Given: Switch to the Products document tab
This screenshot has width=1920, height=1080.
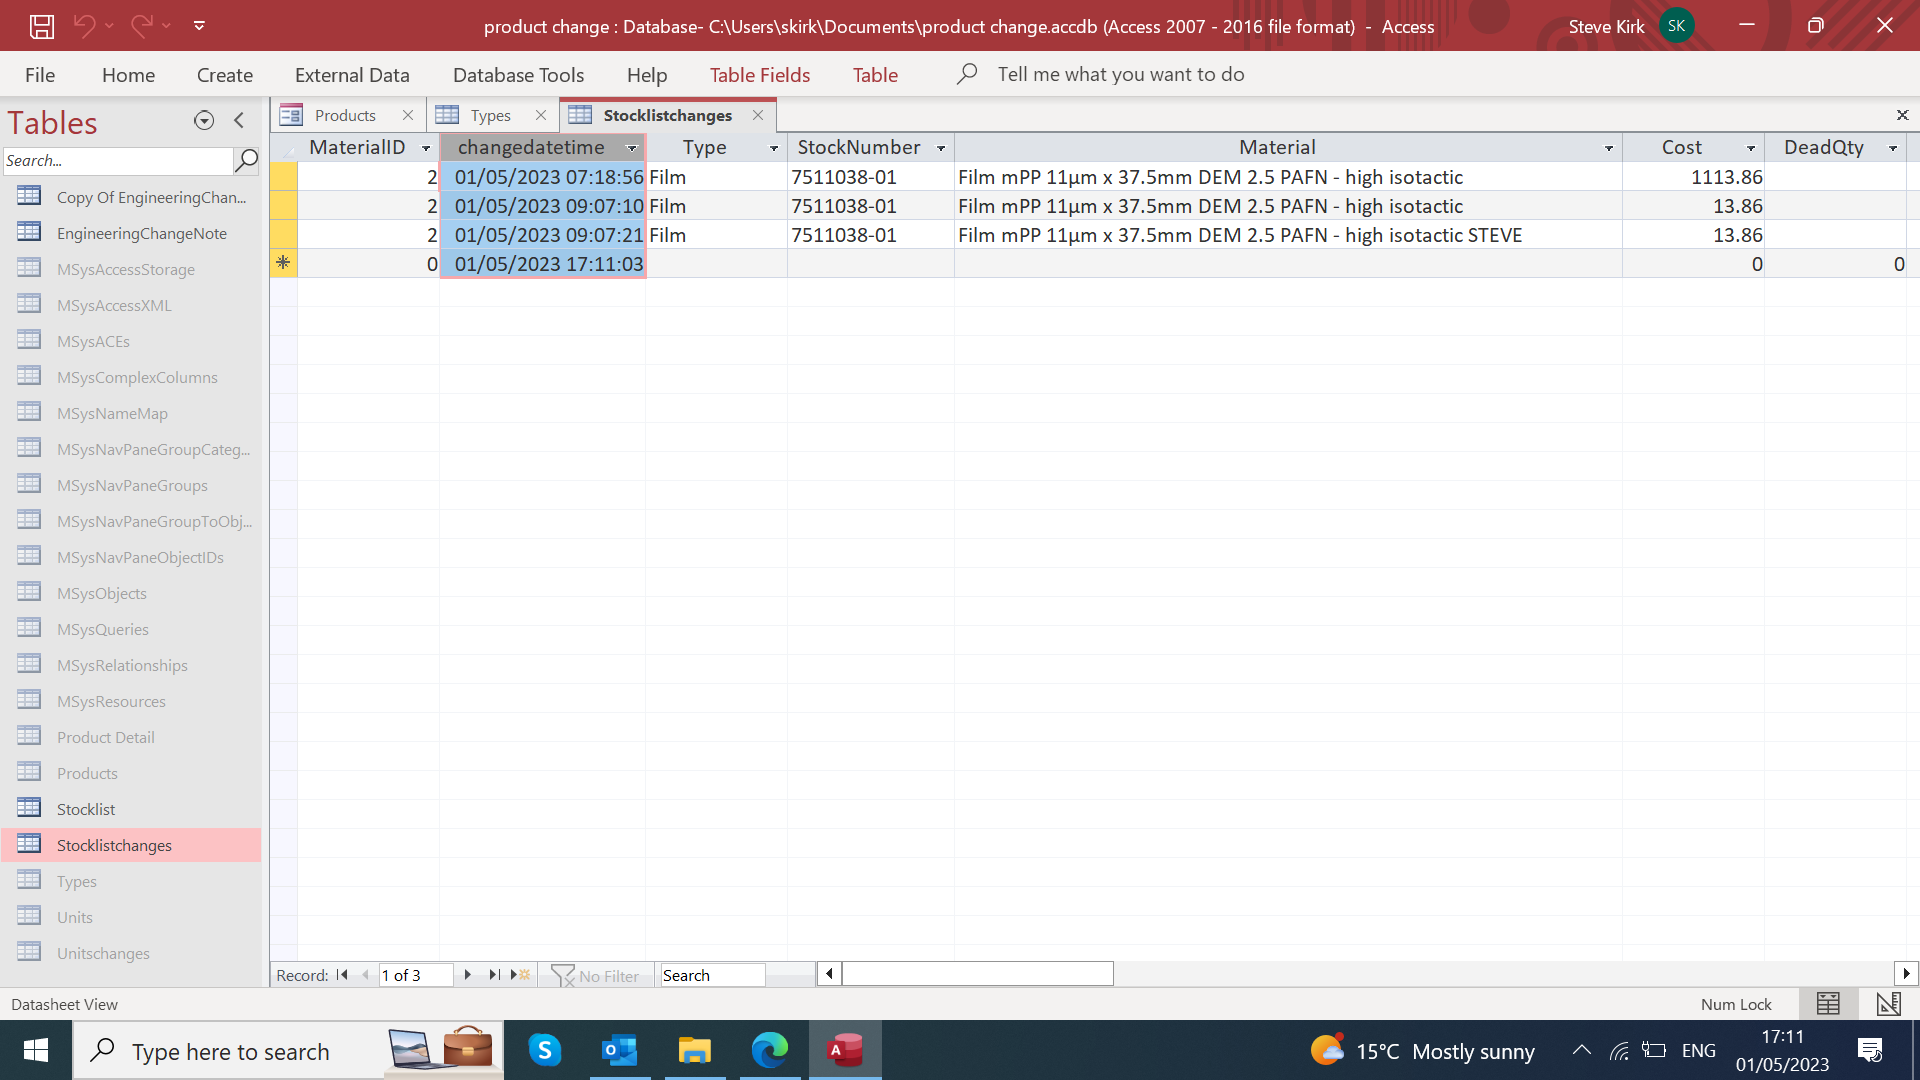Looking at the screenshot, I should coord(345,116).
